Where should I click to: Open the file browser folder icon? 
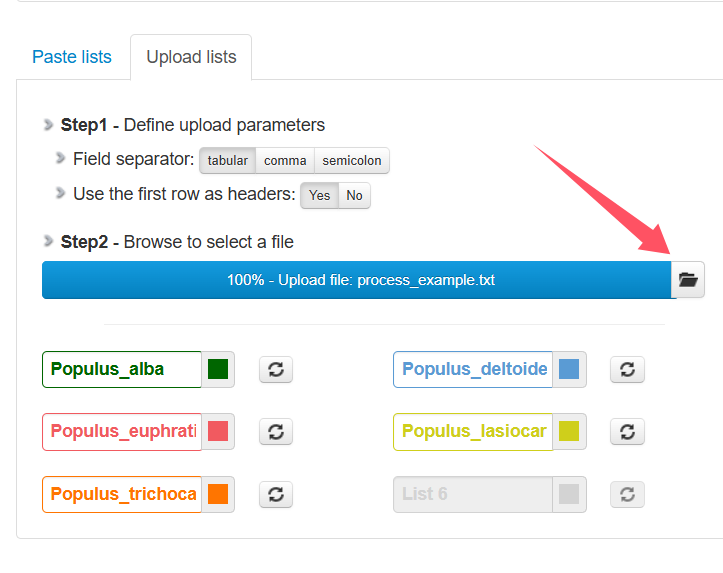click(x=687, y=280)
